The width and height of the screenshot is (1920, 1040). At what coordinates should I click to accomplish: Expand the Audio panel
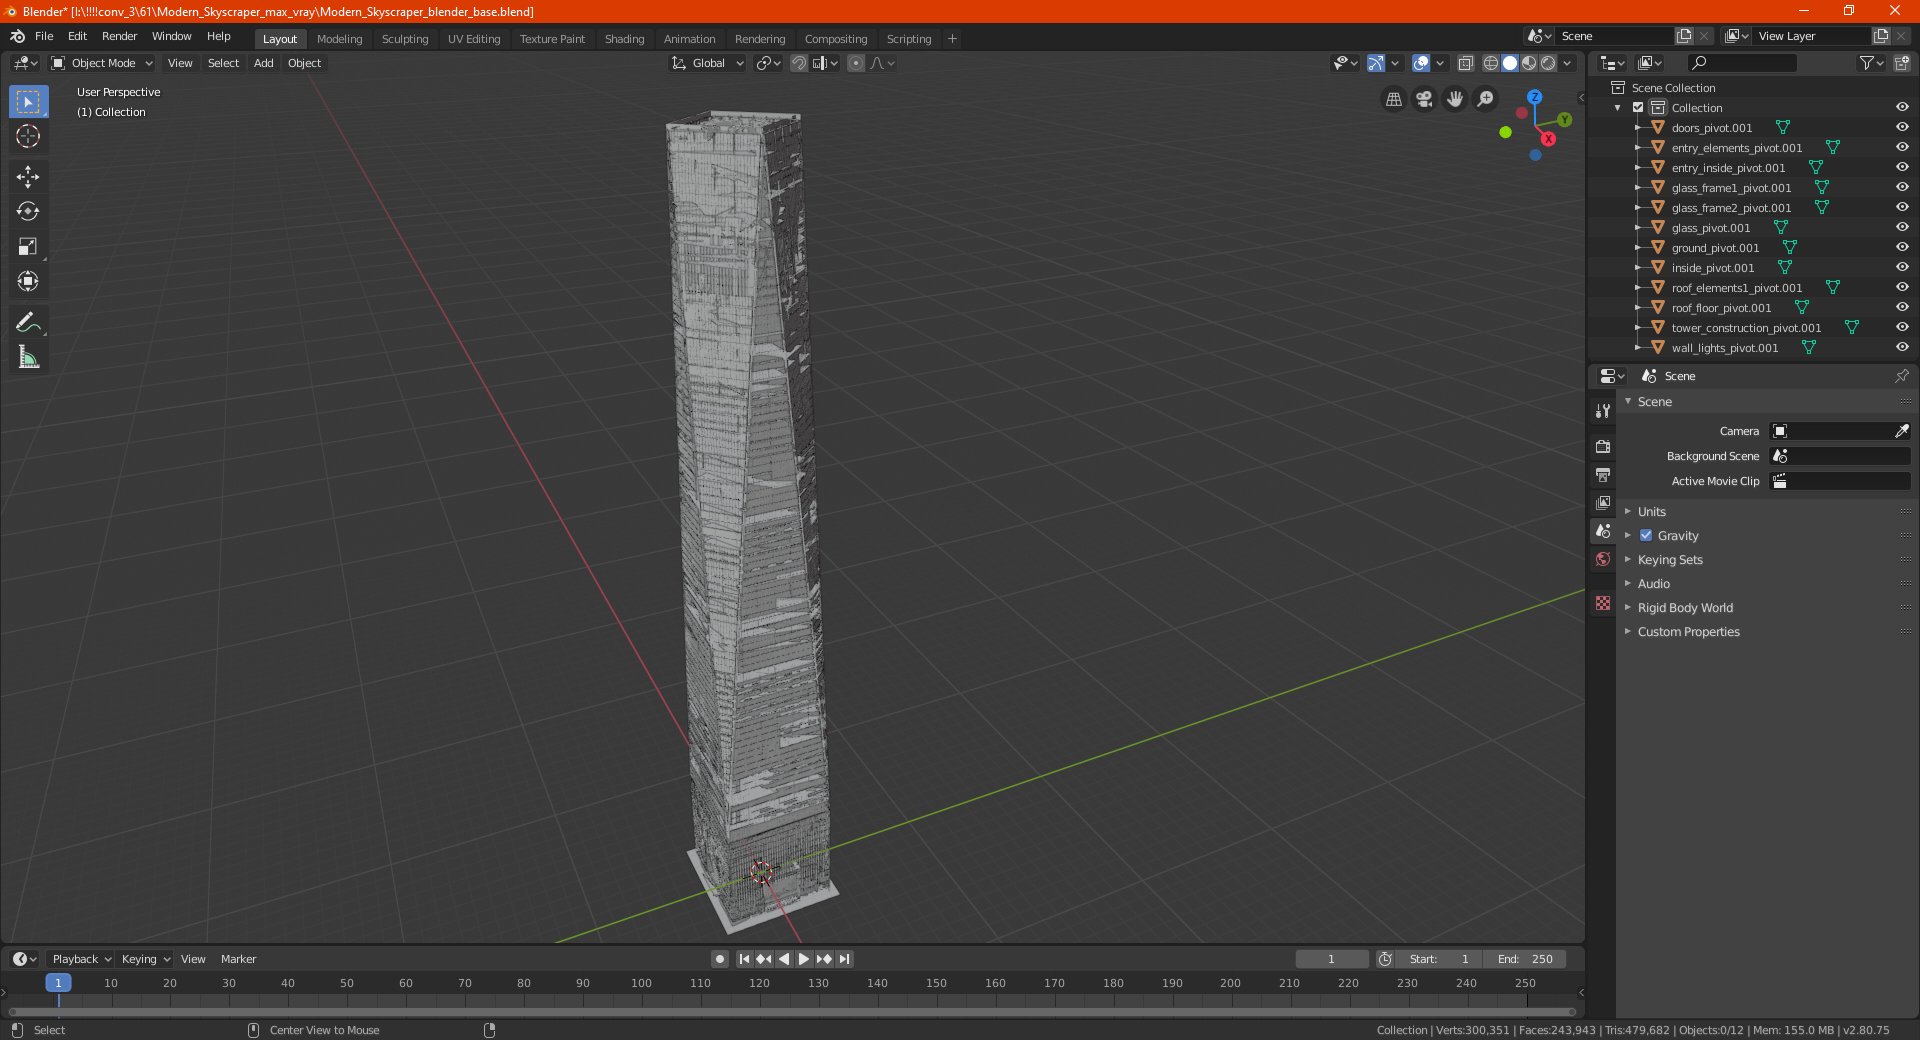pos(1653,584)
